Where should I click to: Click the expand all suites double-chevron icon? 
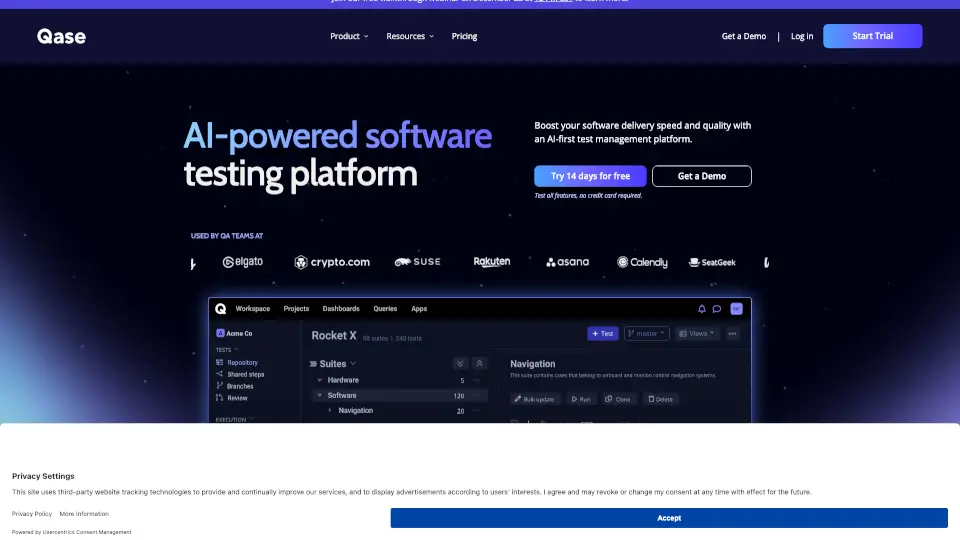tap(460, 364)
